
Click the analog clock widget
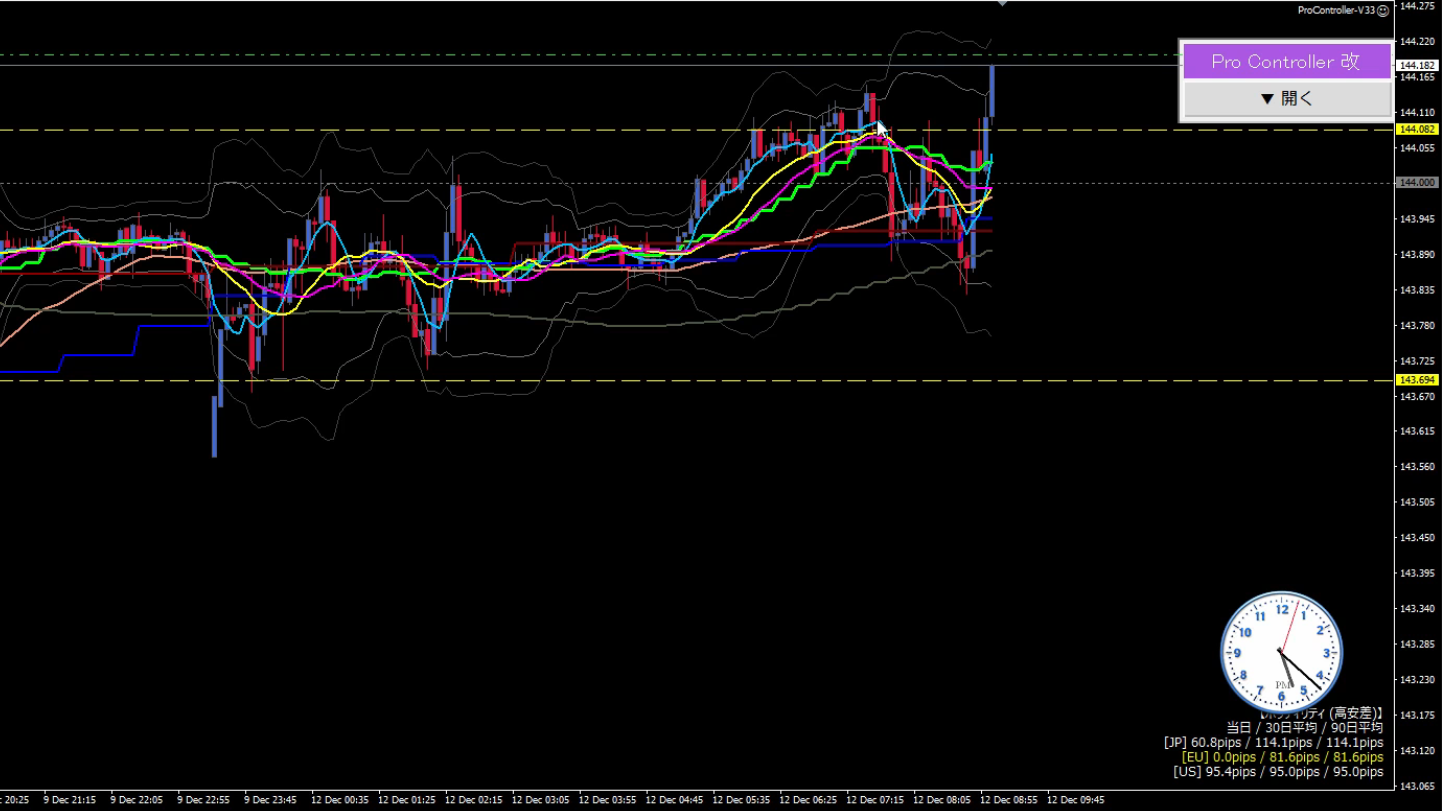coord(1281,652)
